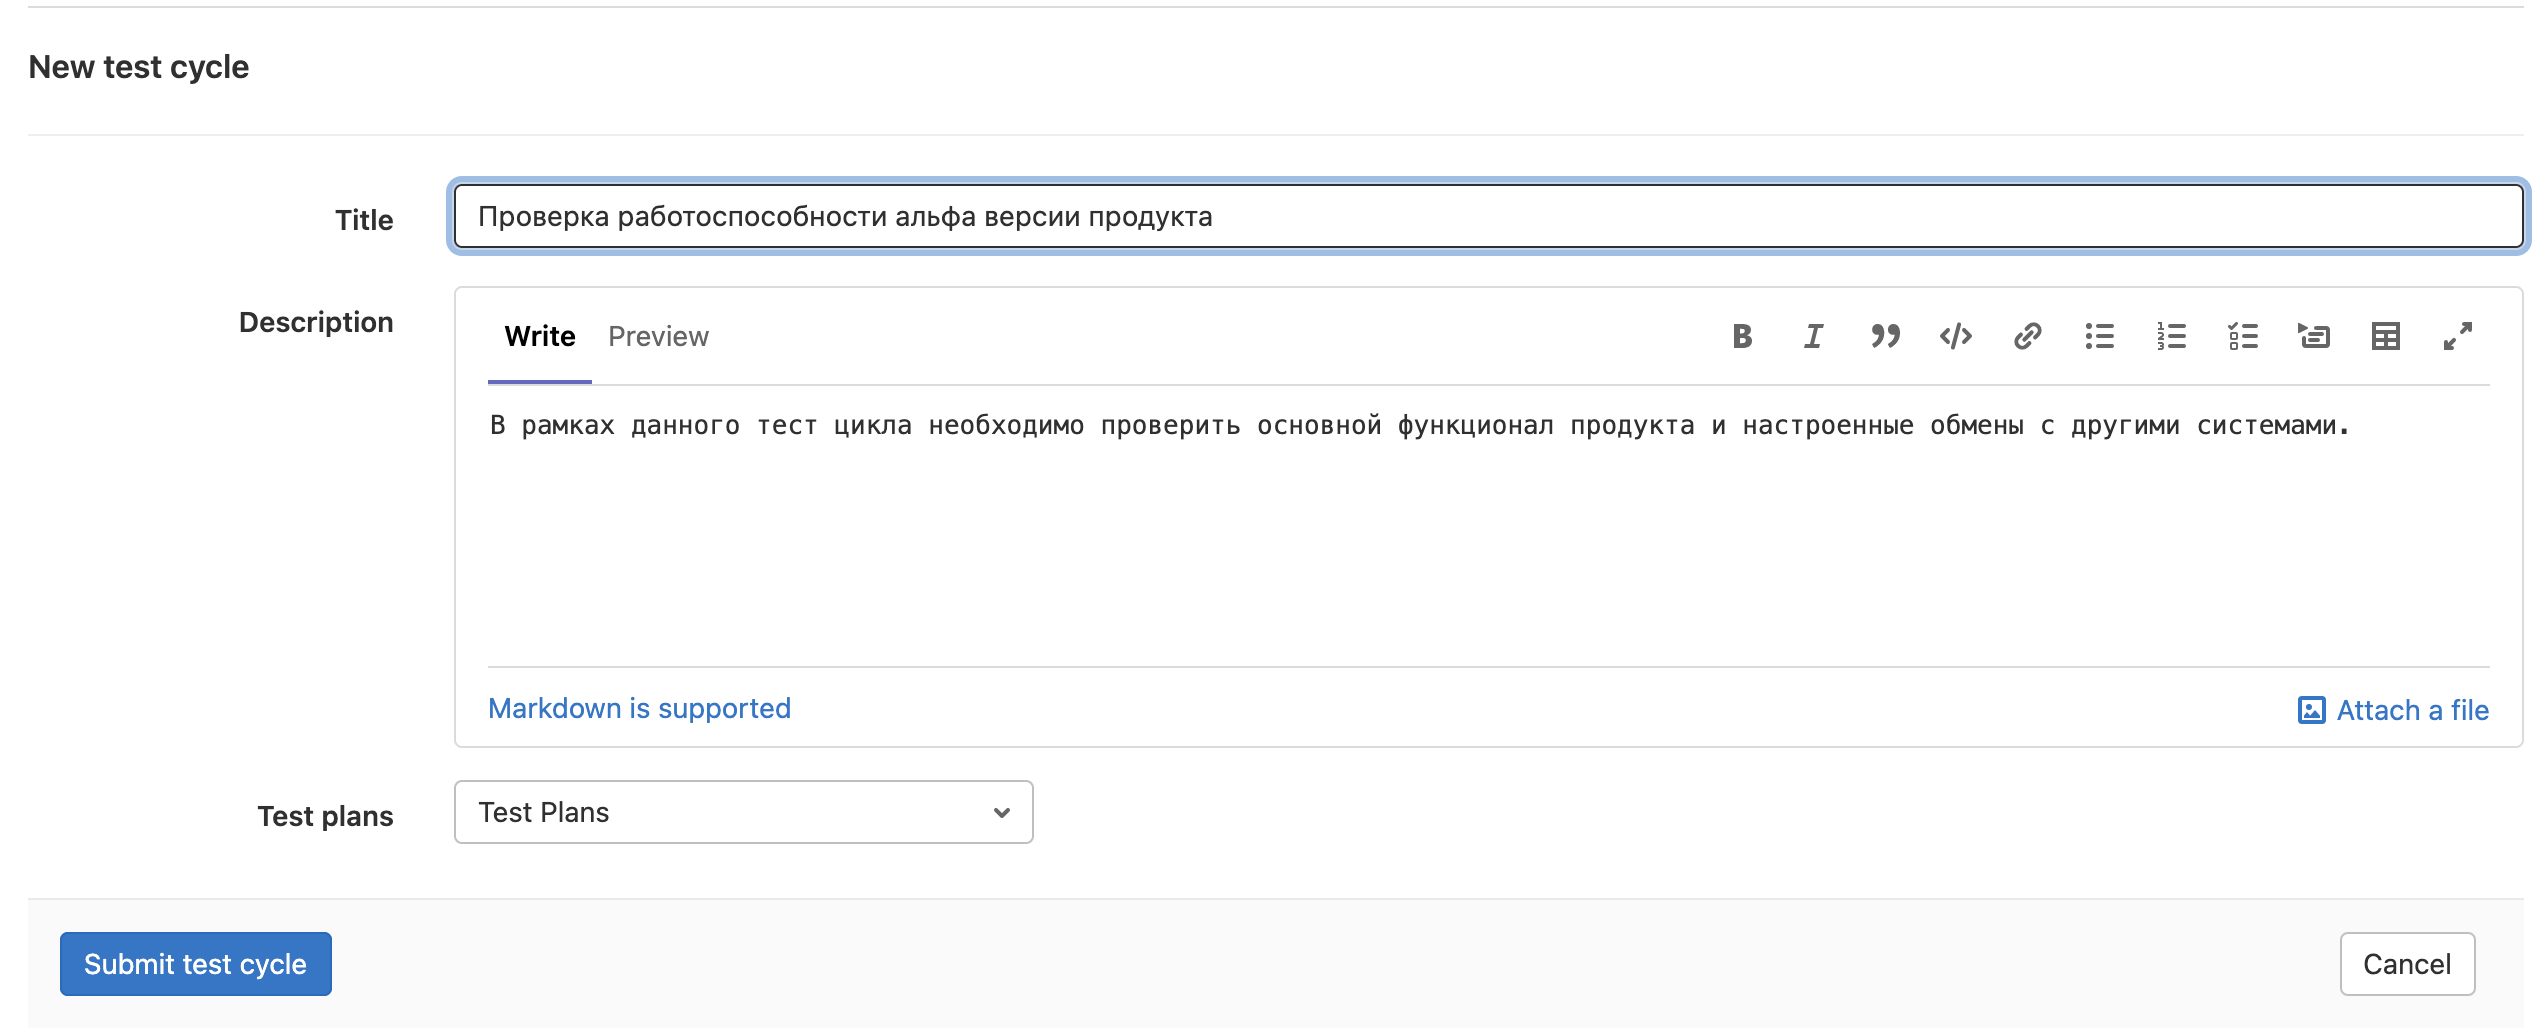Open Markdown is supported link
This screenshot has width=2538, height=1032.
point(639,708)
